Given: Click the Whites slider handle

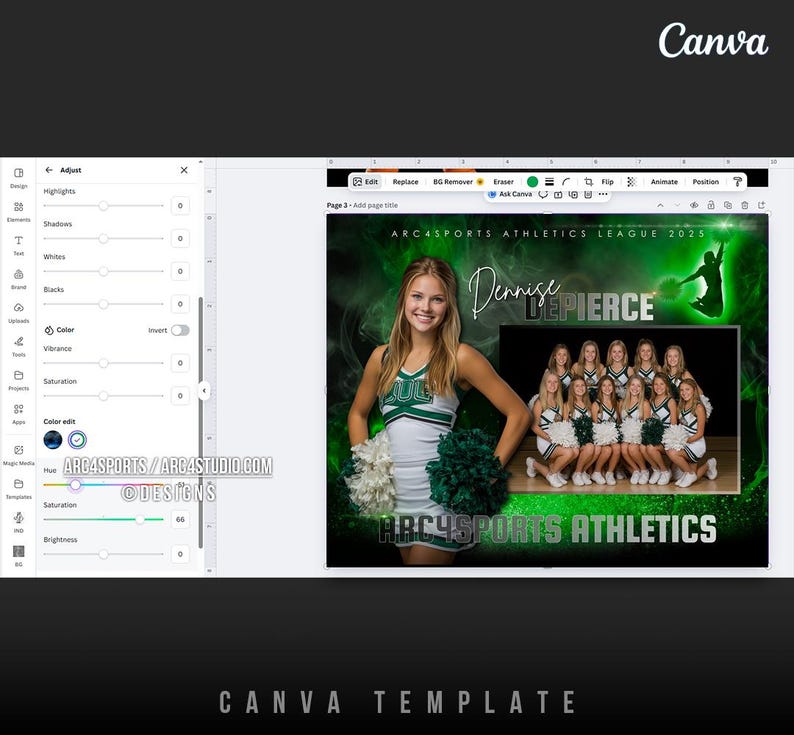Looking at the screenshot, I should click(x=103, y=272).
